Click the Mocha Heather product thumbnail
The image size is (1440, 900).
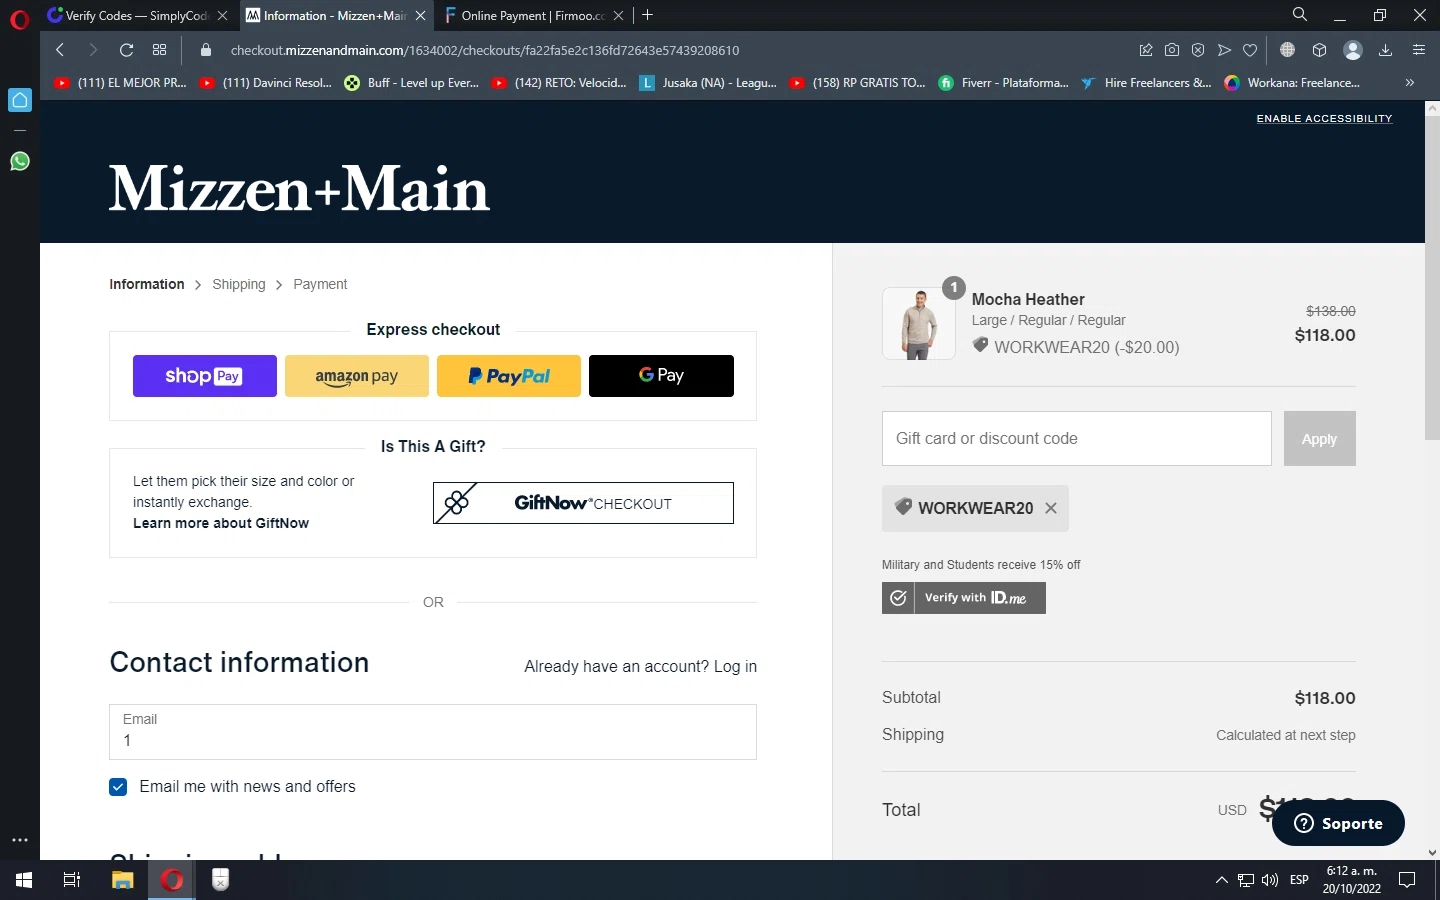[919, 324]
